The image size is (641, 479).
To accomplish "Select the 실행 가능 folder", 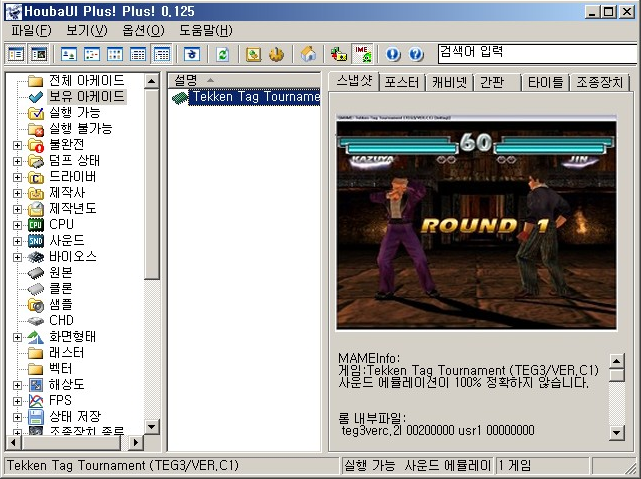I will tap(74, 112).
